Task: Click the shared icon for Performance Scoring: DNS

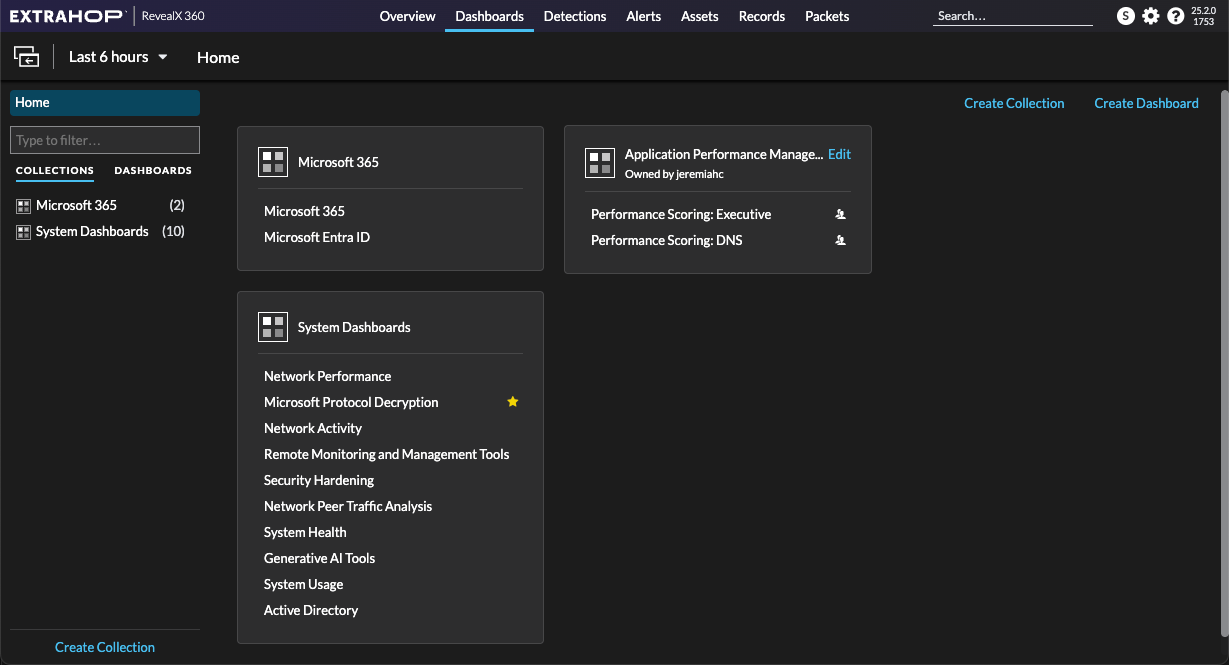Action: 841,240
